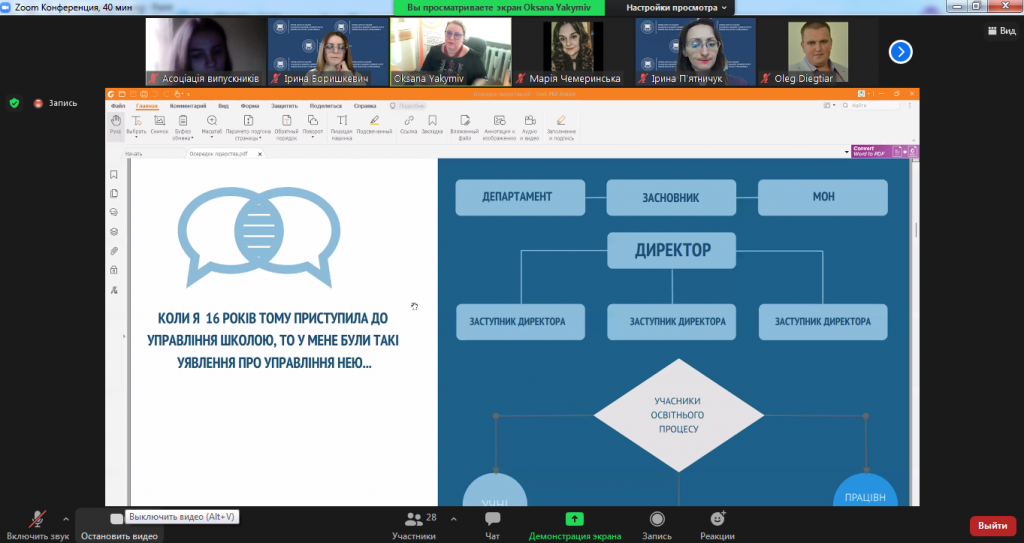Select the Hand tool in Foxit toolbar
Image resolution: width=1024 pixels, height=543 pixels.
(x=116, y=125)
